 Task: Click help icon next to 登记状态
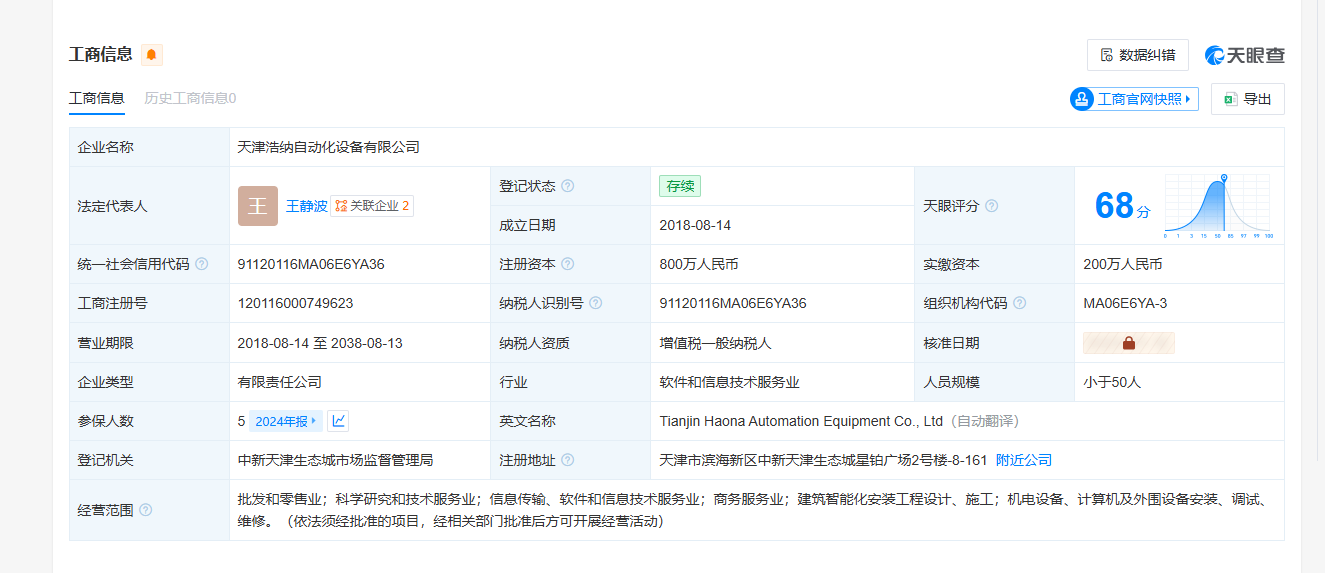(x=568, y=186)
